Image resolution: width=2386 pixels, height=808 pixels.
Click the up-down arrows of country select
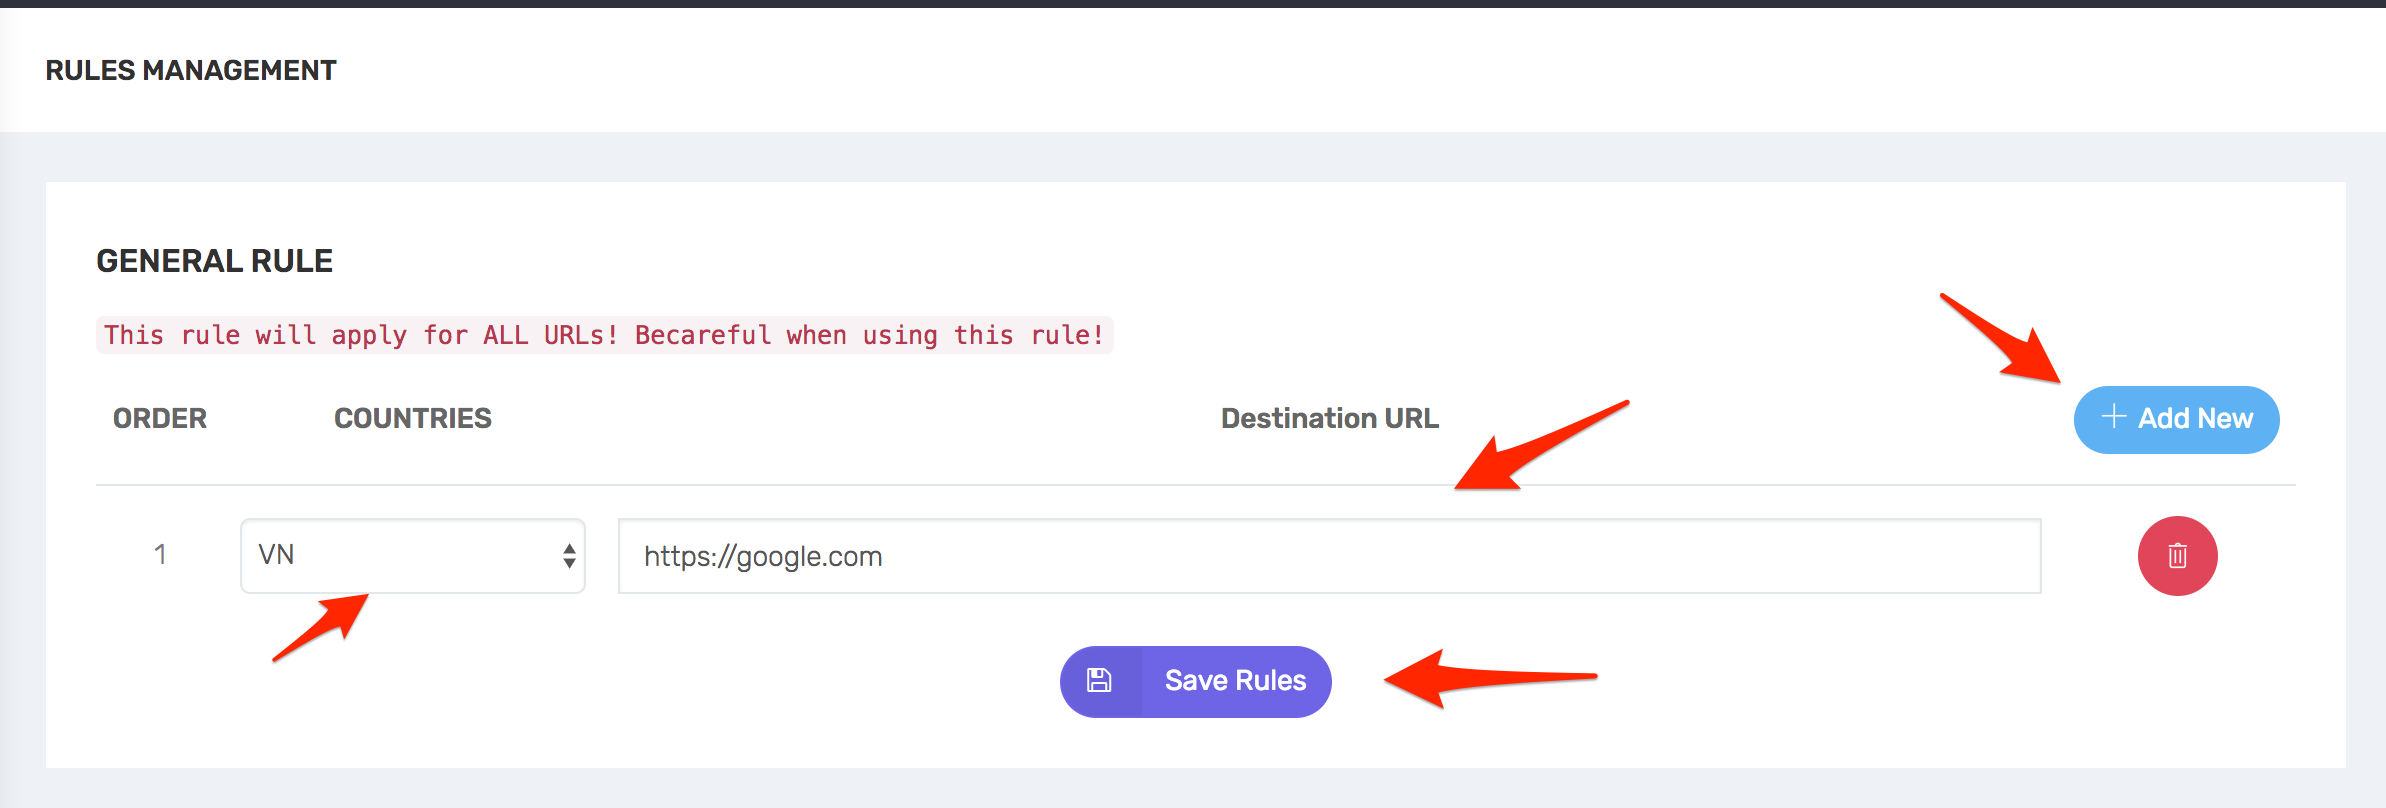(x=569, y=556)
